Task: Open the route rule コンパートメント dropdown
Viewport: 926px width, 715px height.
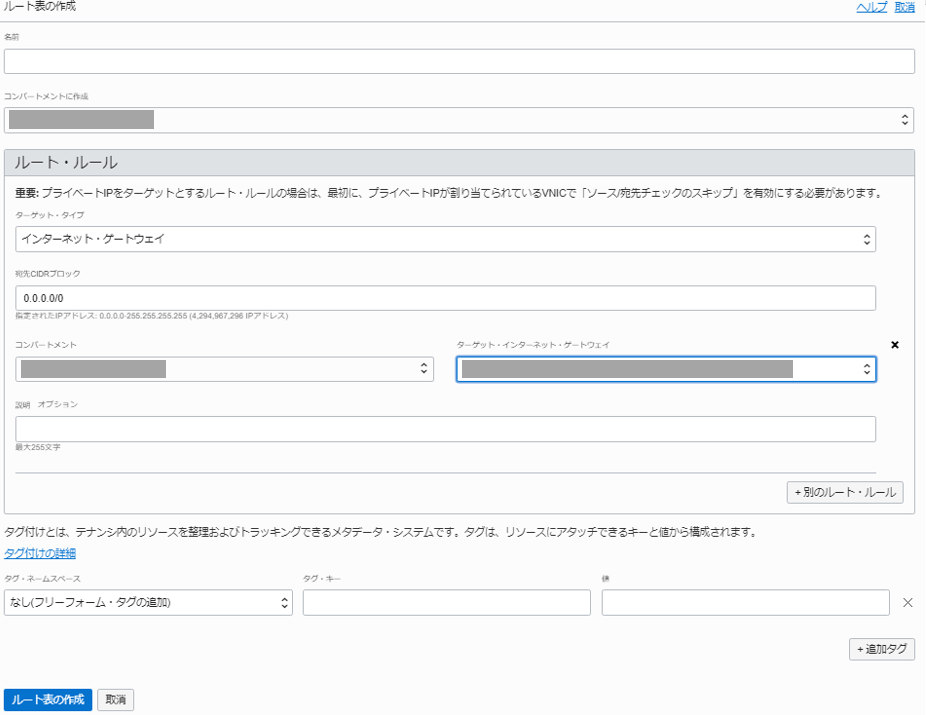Action: point(224,369)
